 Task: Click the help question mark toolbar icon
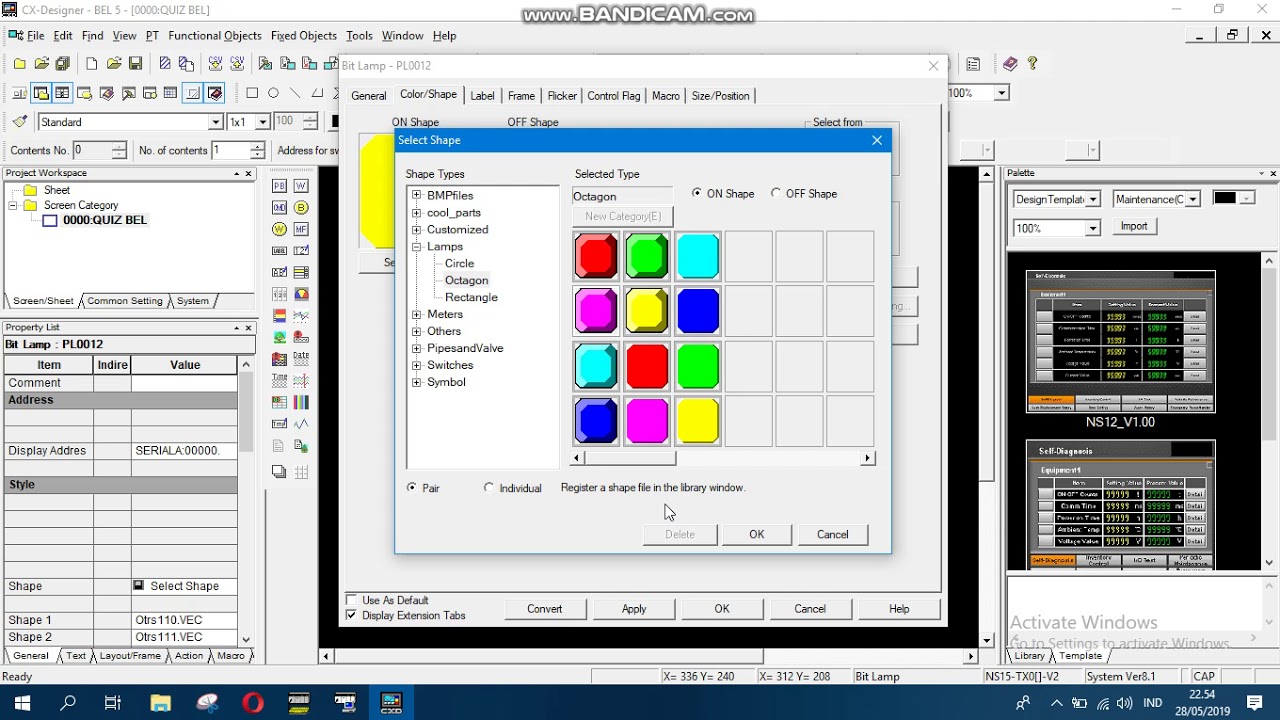pos(1032,64)
